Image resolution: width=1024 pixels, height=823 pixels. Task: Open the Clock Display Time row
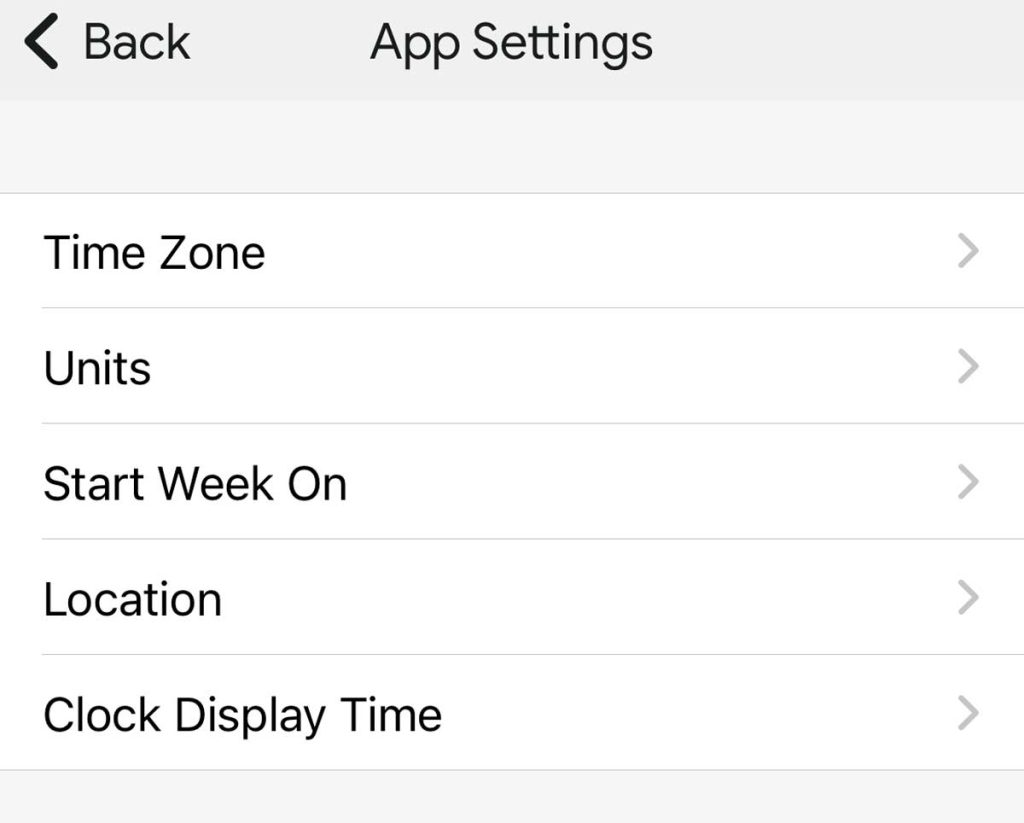click(500, 715)
